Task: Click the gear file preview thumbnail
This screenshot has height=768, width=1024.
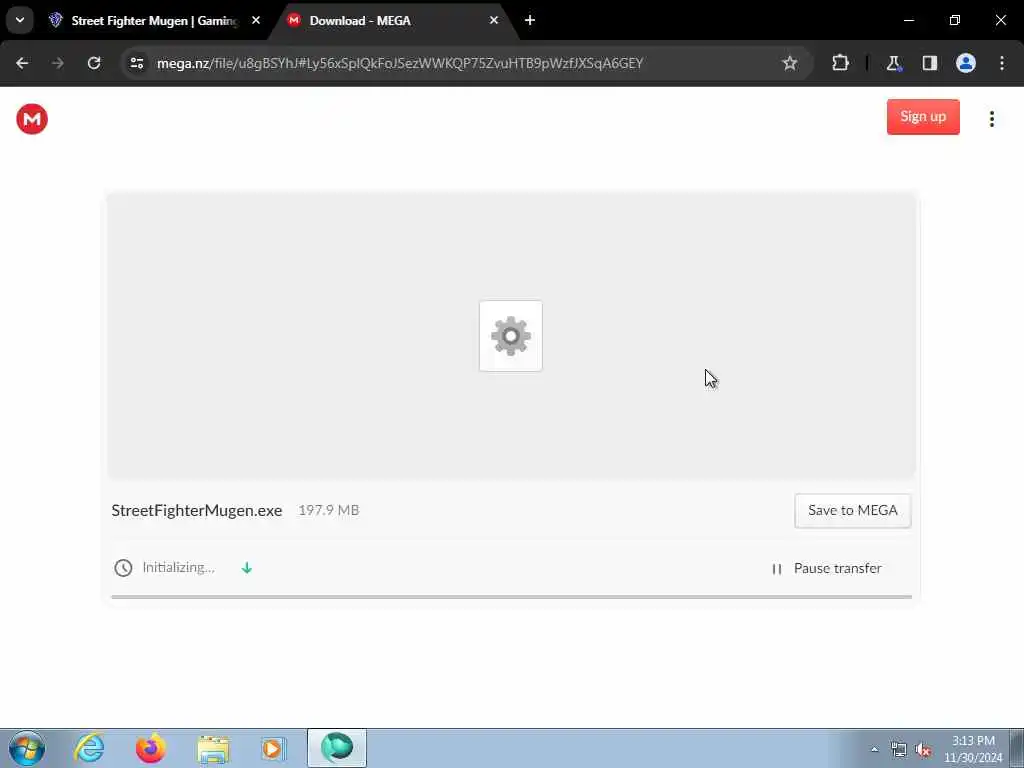Action: [x=511, y=336]
